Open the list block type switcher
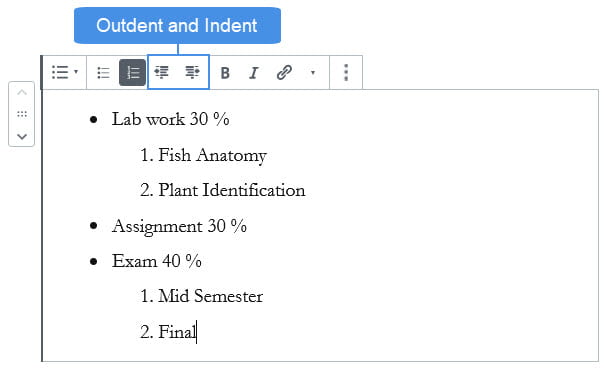604x368 pixels. pos(64,72)
